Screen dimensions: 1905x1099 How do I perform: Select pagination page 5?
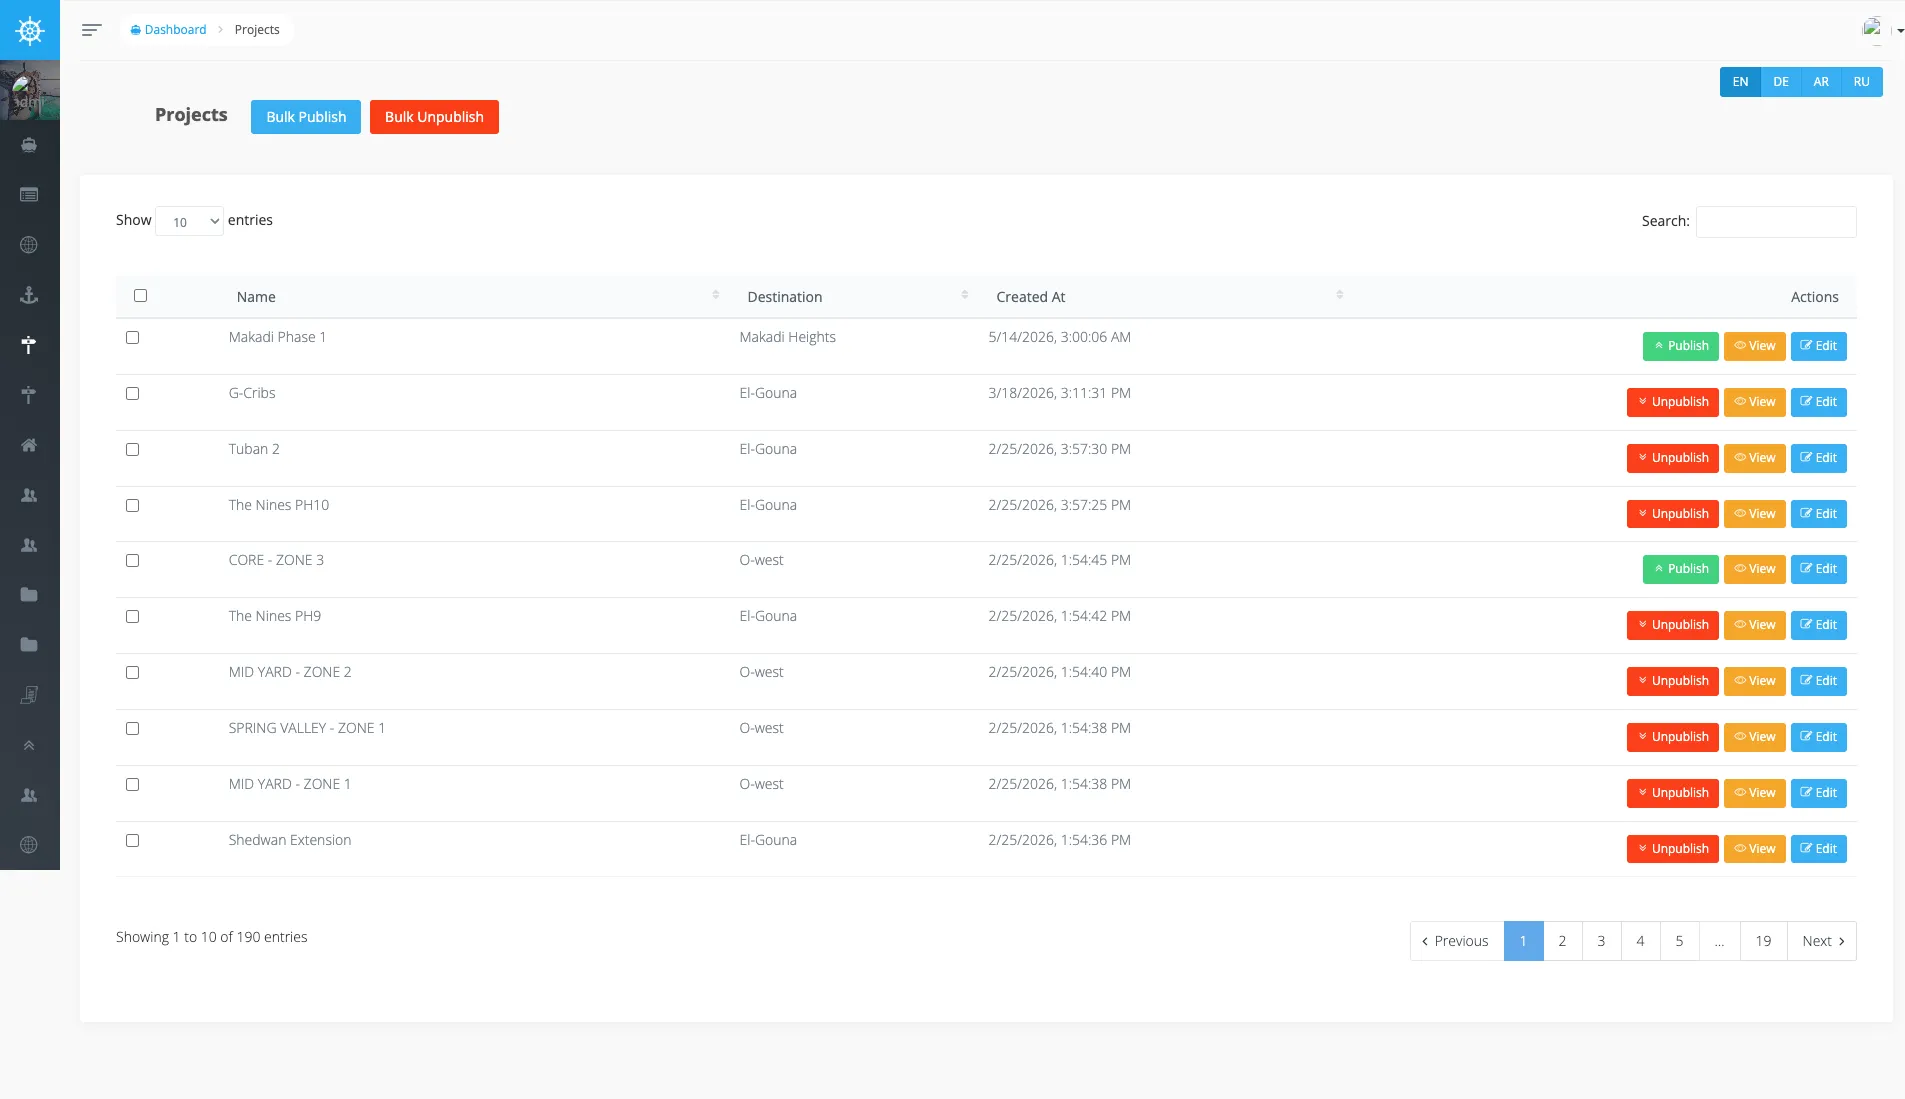(x=1679, y=941)
